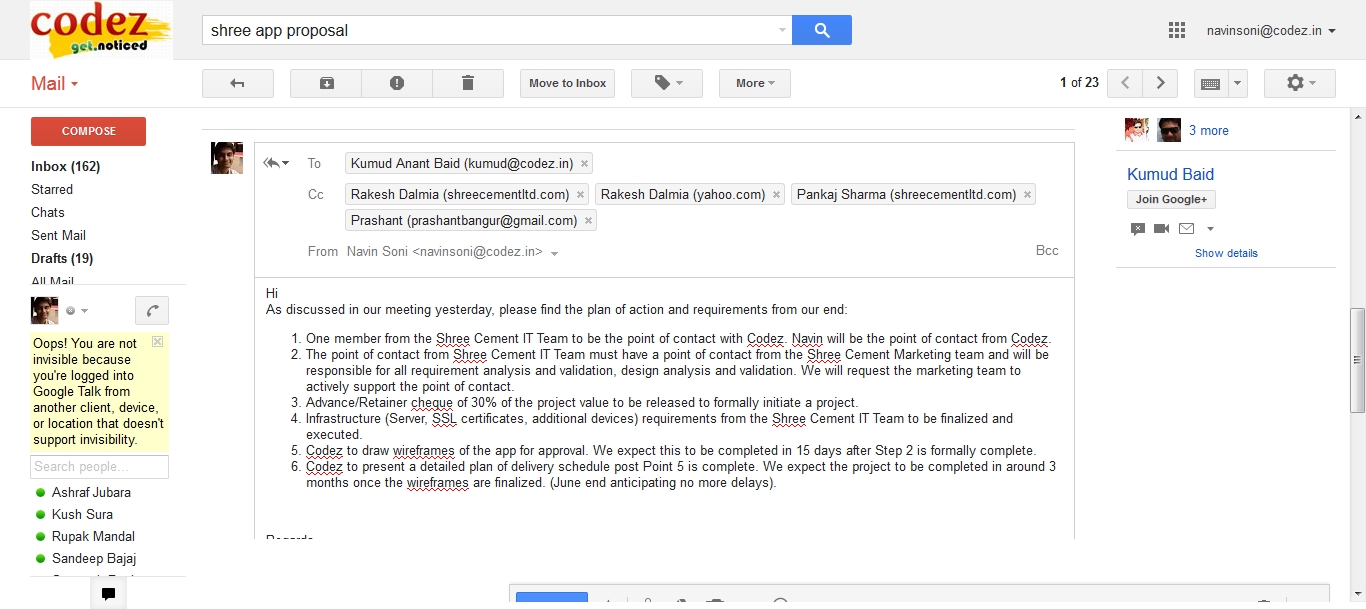Open the settings gear menu
This screenshot has width=1366, height=609.
1300,83
